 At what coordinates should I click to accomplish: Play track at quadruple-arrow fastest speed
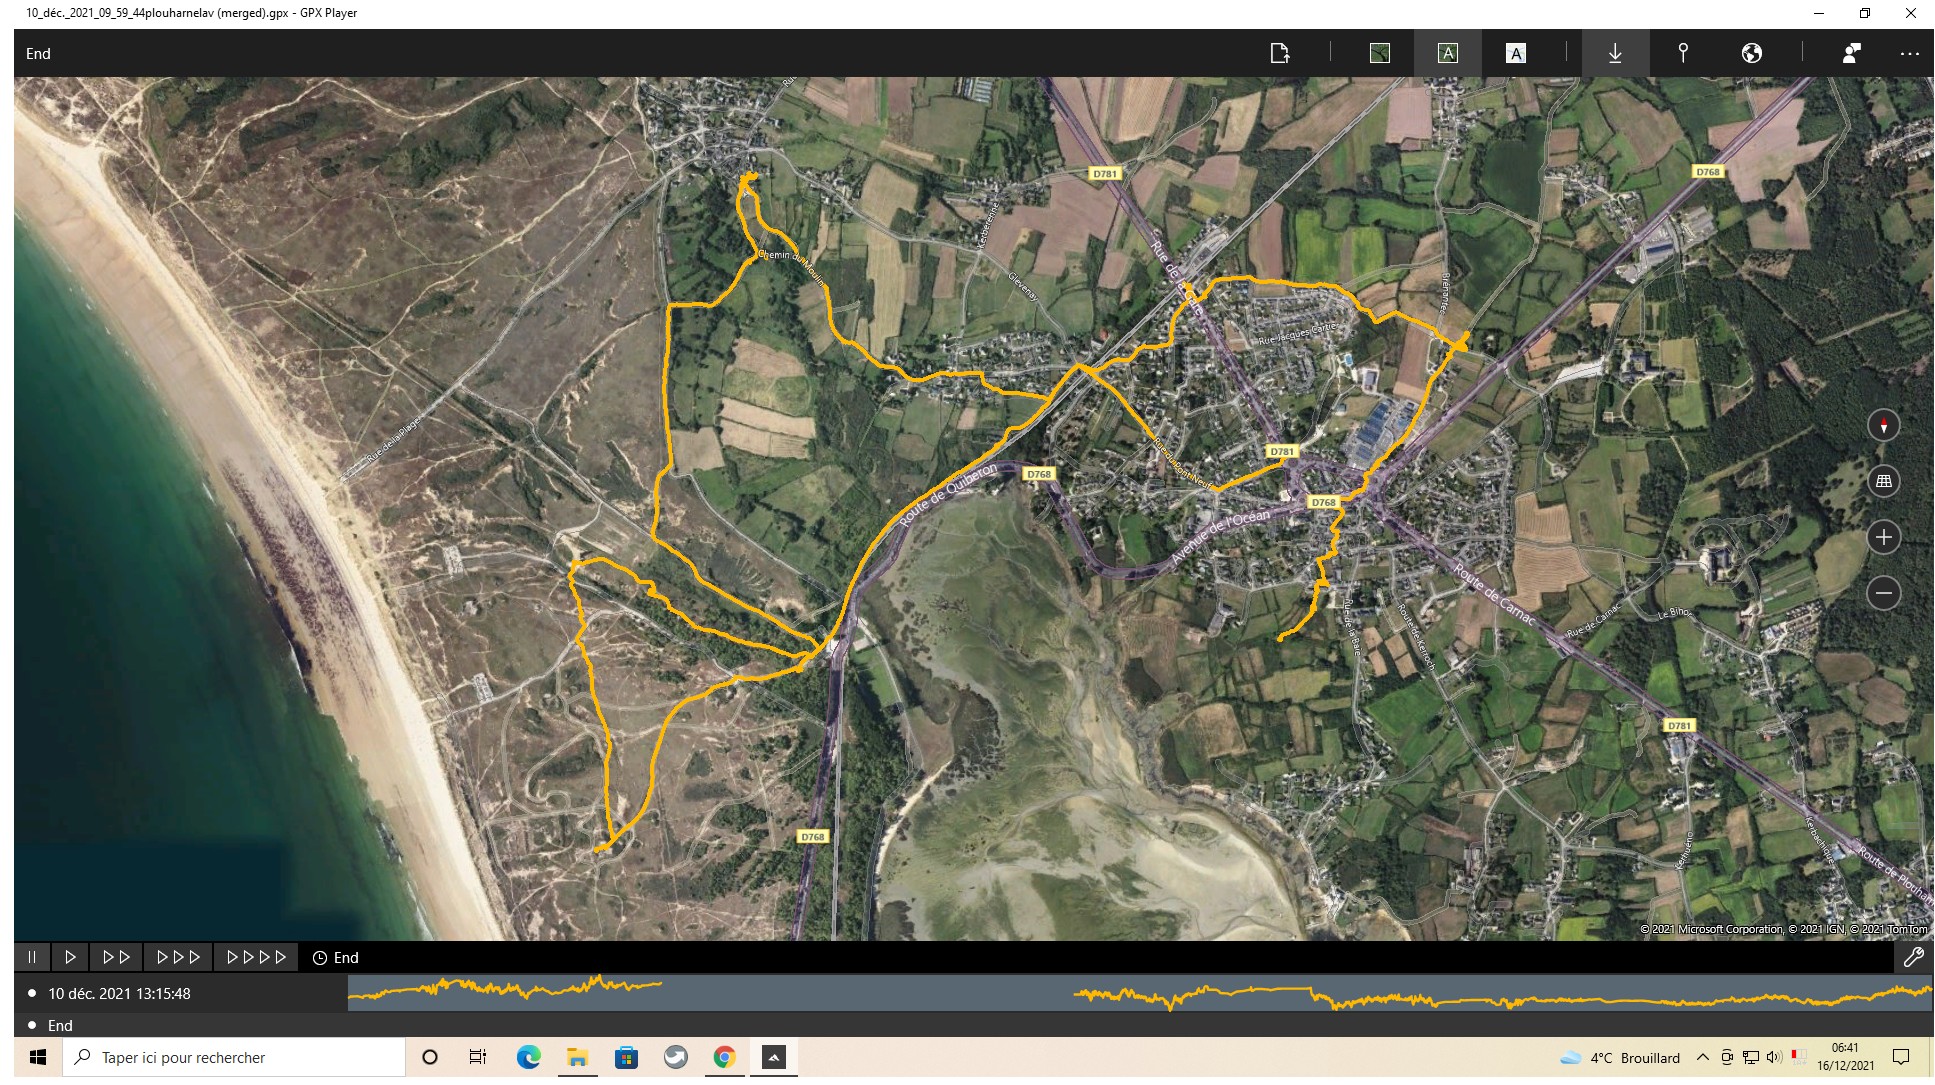[x=256, y=958]
